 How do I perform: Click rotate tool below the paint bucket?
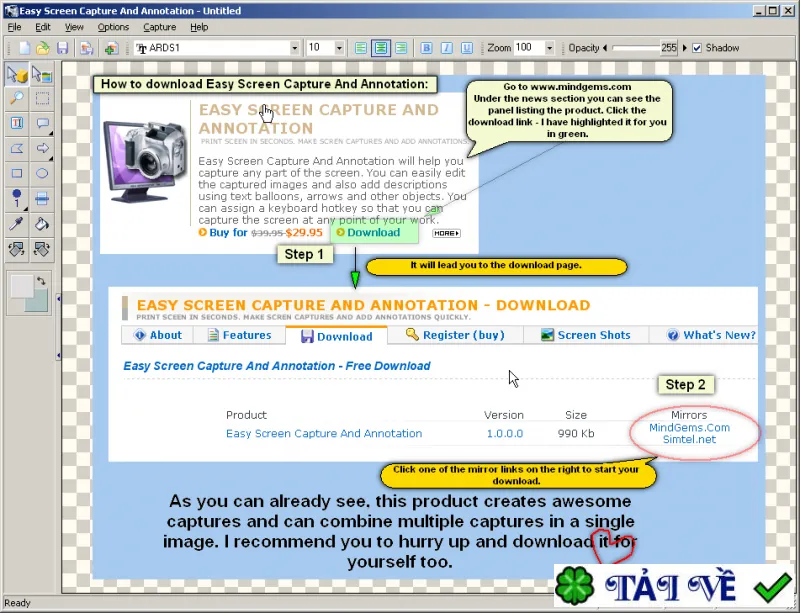(x=42, y=249)
